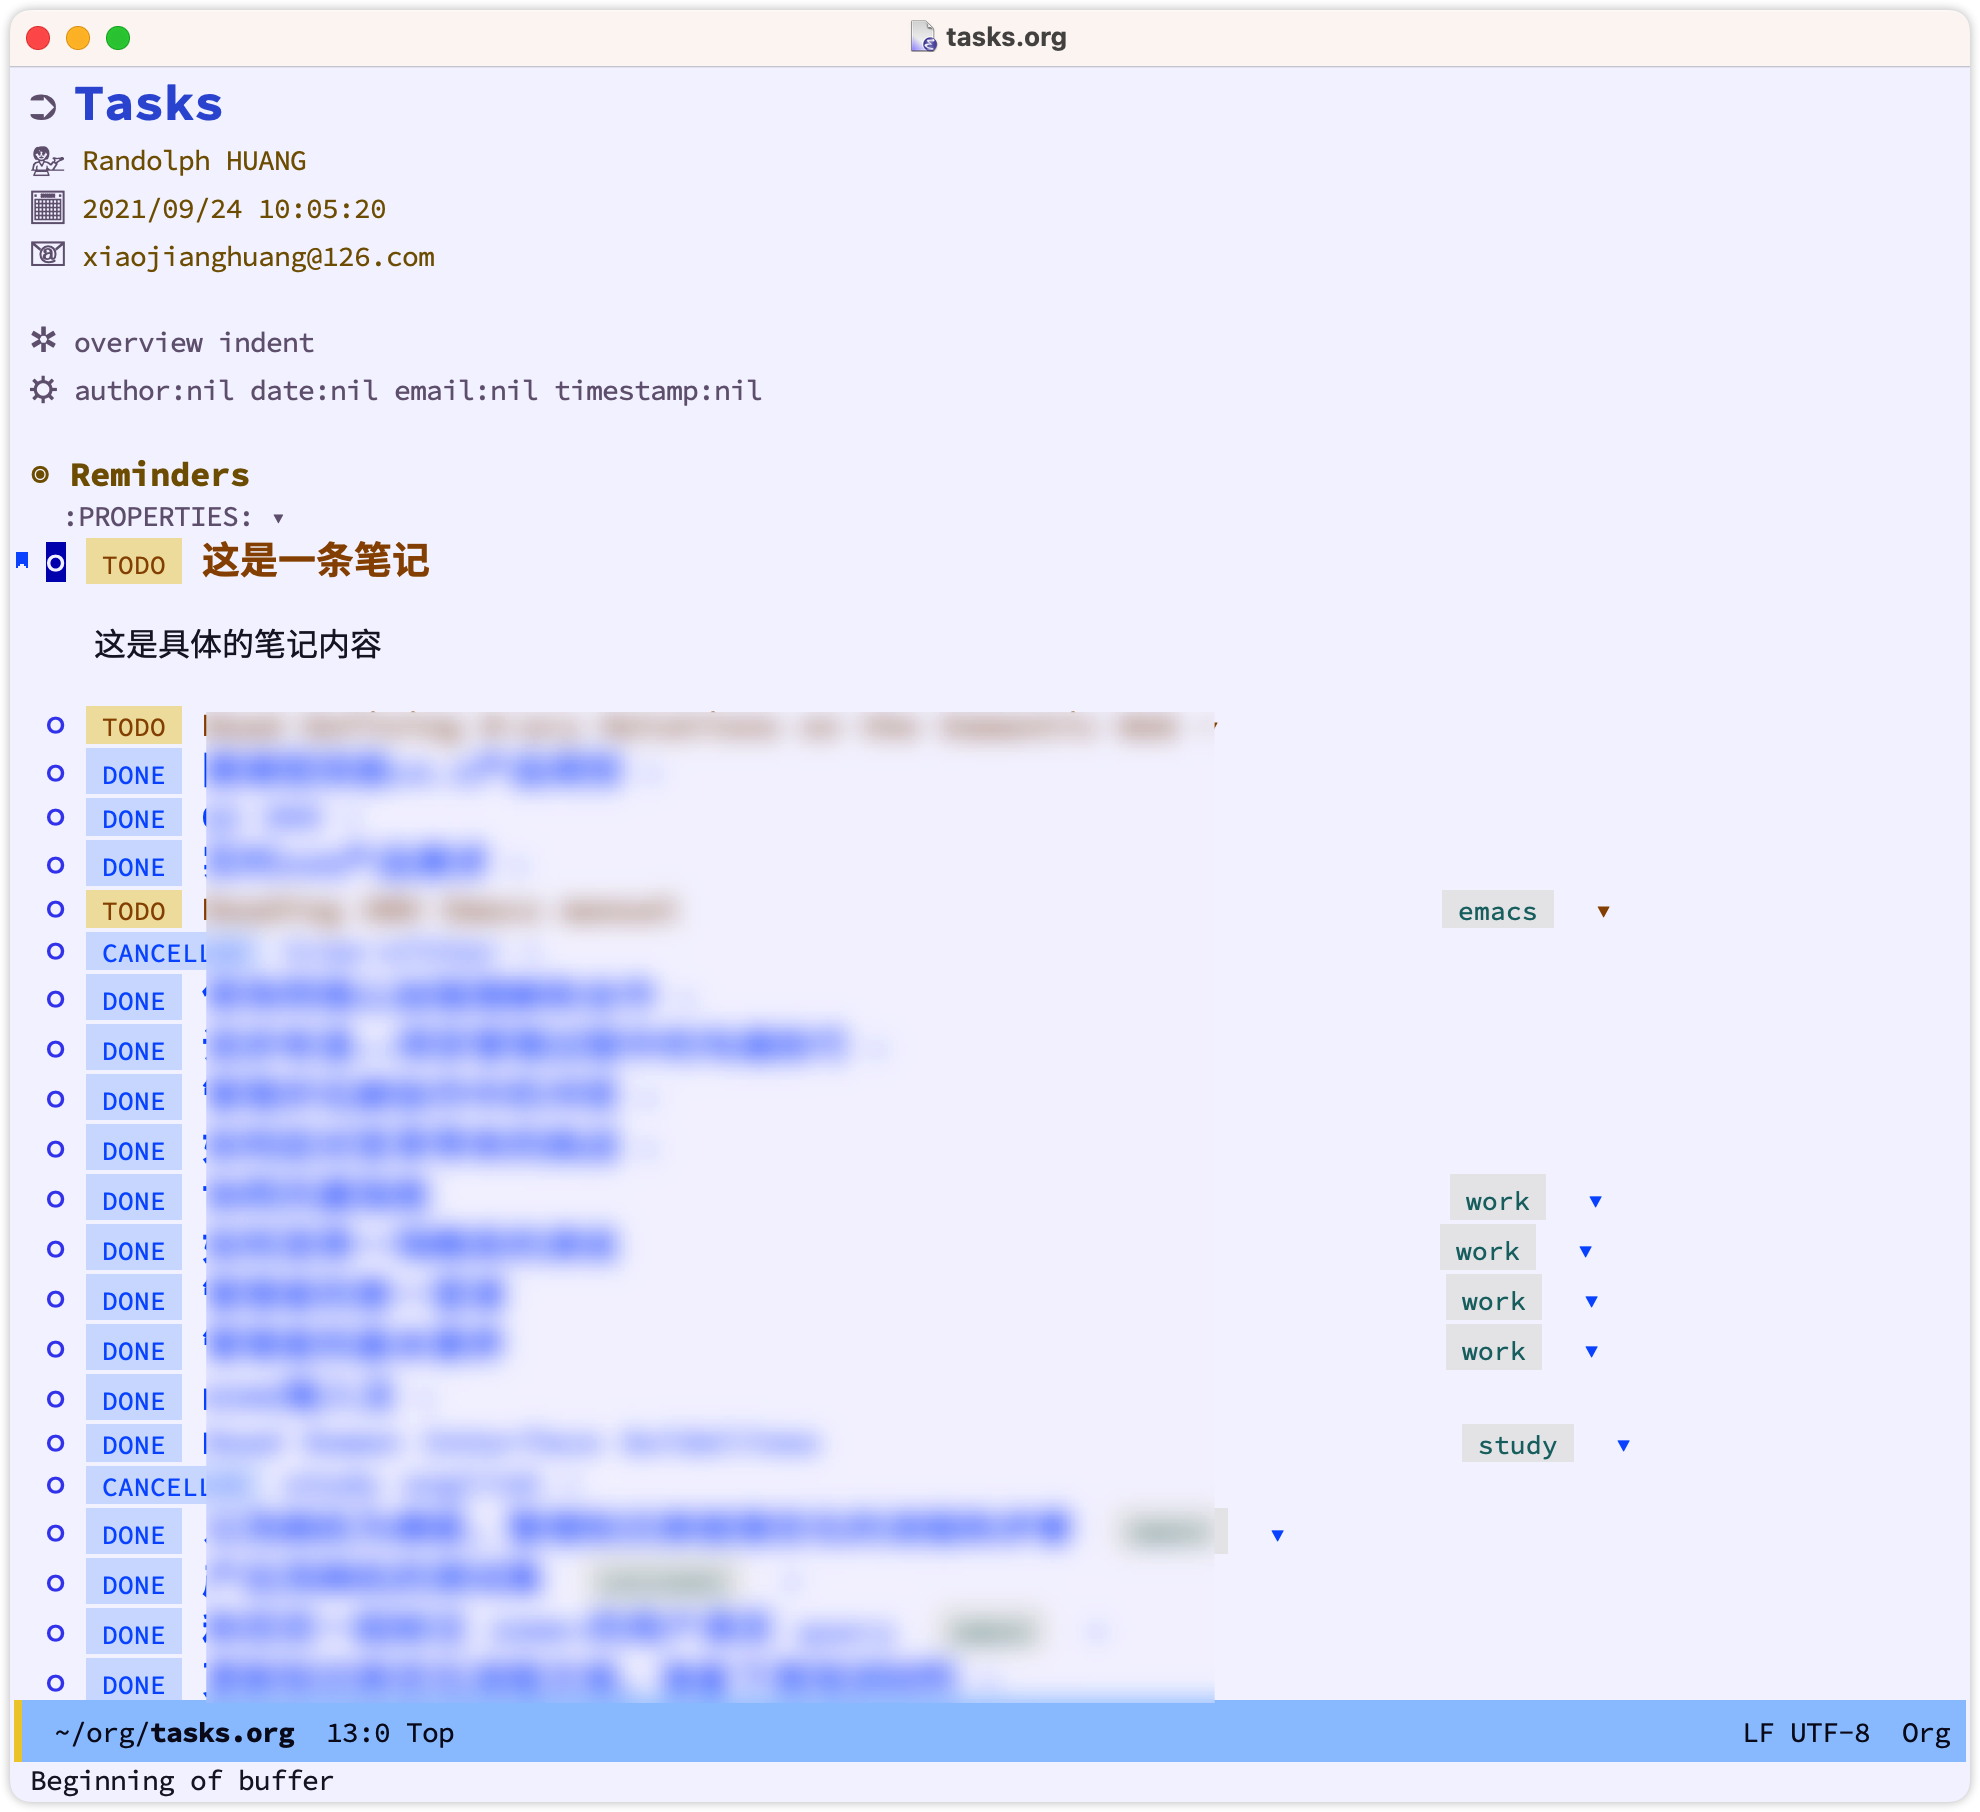Viewport: 1980px width, 1812px height.
Task: Click the emacs tag
Action: pyautogui.click(x=1497, y=910)
